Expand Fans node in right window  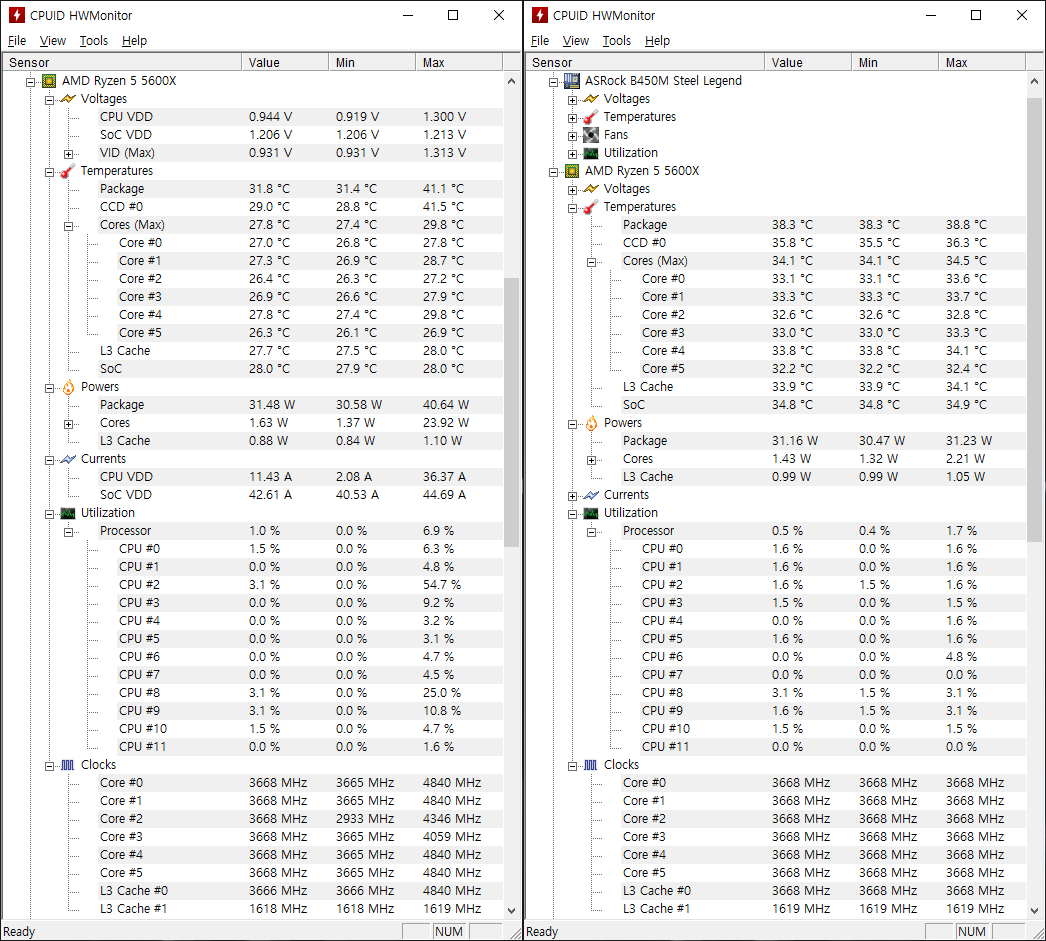pos(572,136)
